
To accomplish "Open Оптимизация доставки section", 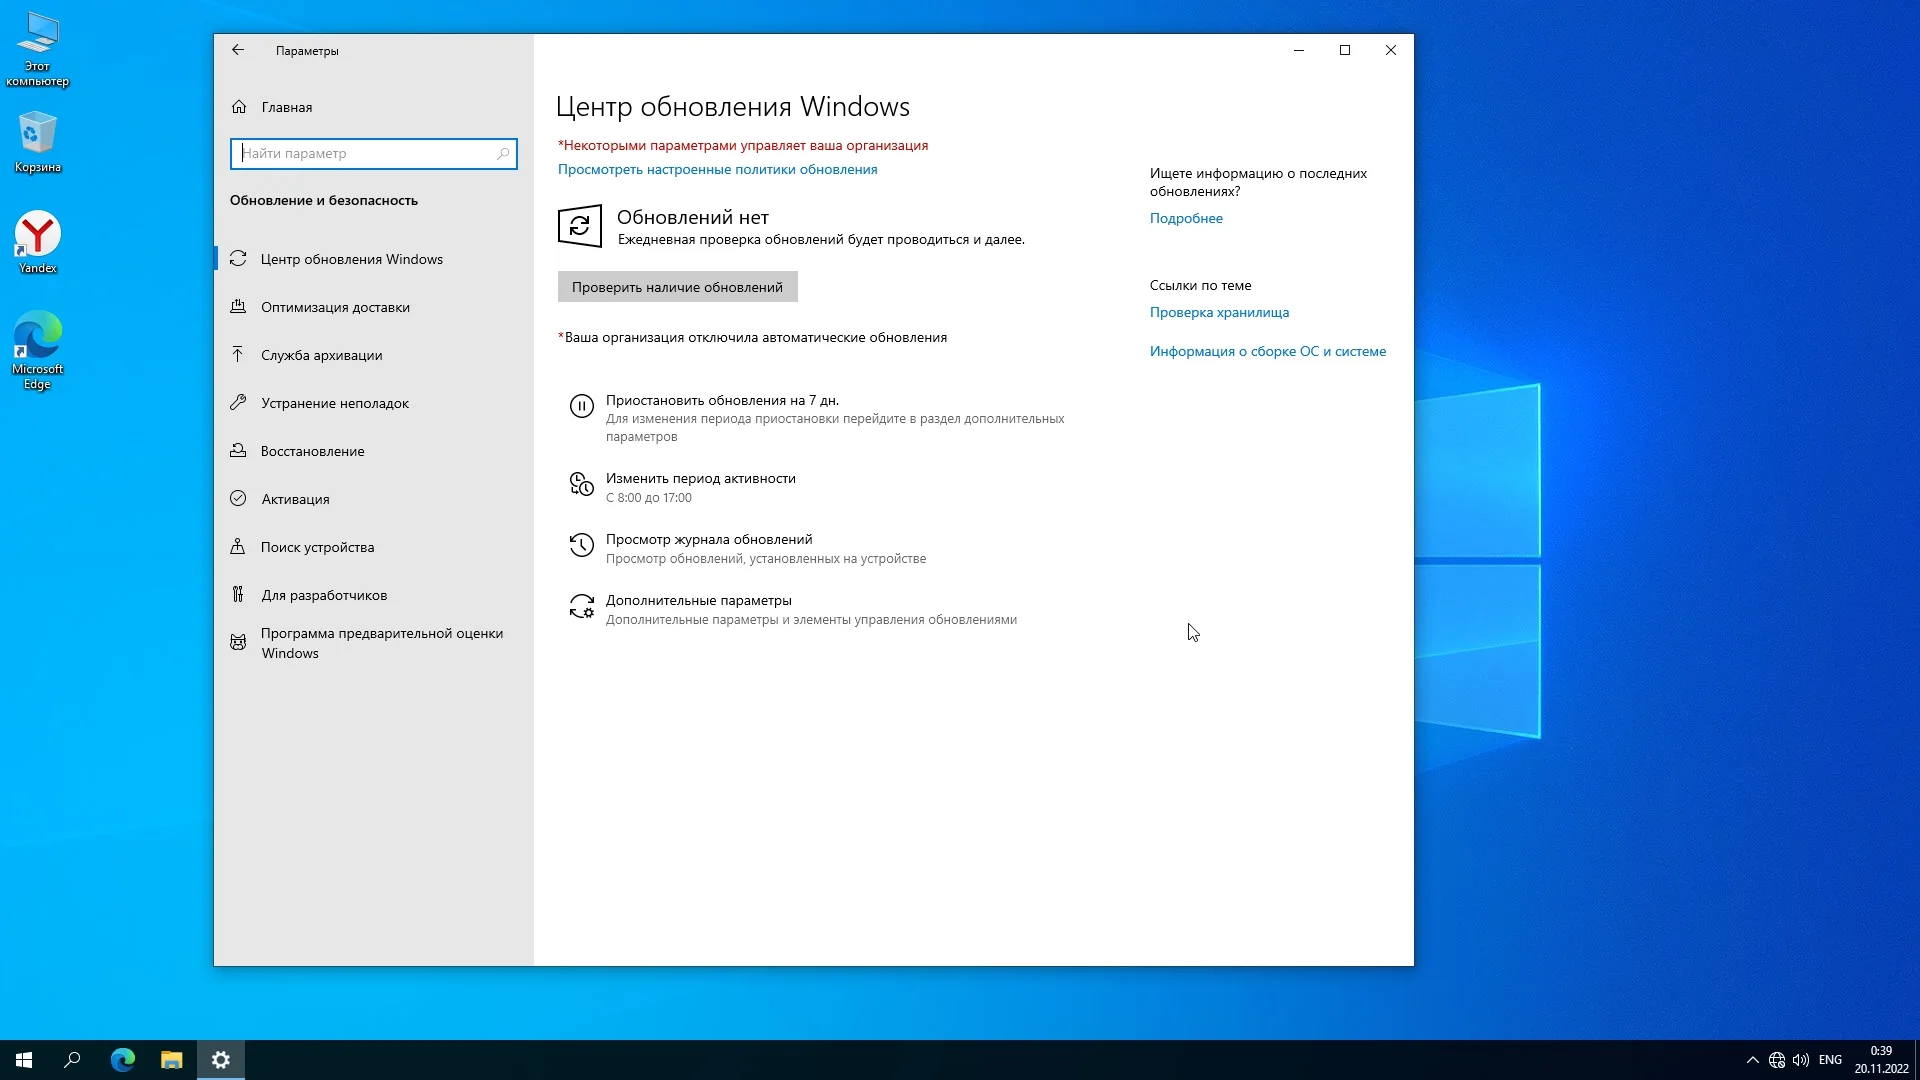I will [x=335, y=307].
